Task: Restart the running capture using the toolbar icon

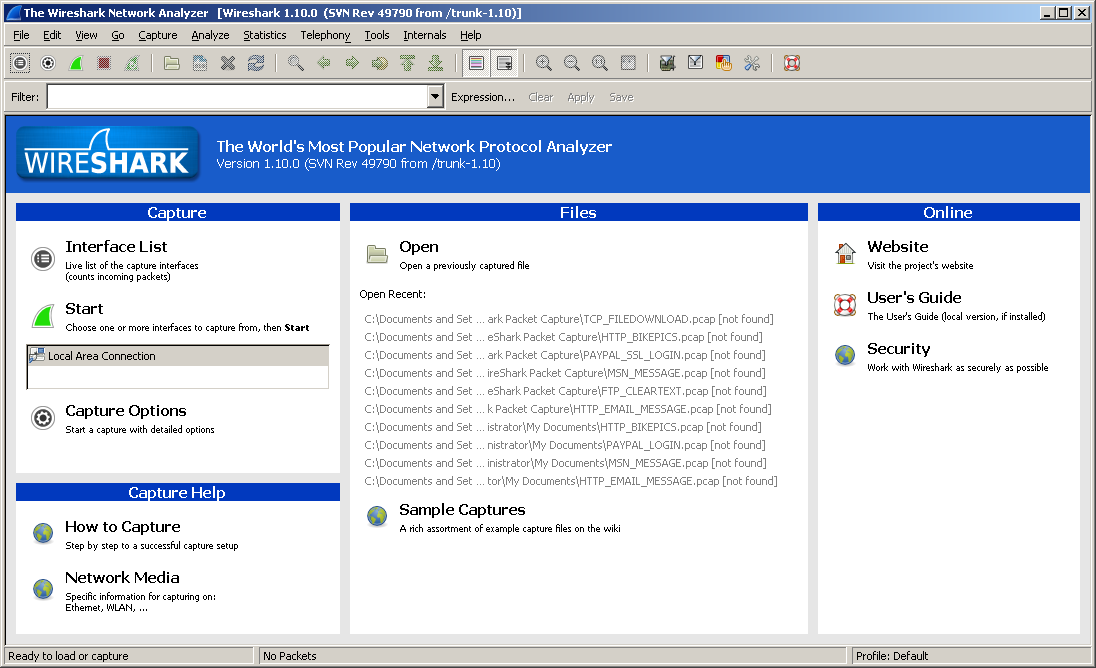Action: [x=132, y=64]
